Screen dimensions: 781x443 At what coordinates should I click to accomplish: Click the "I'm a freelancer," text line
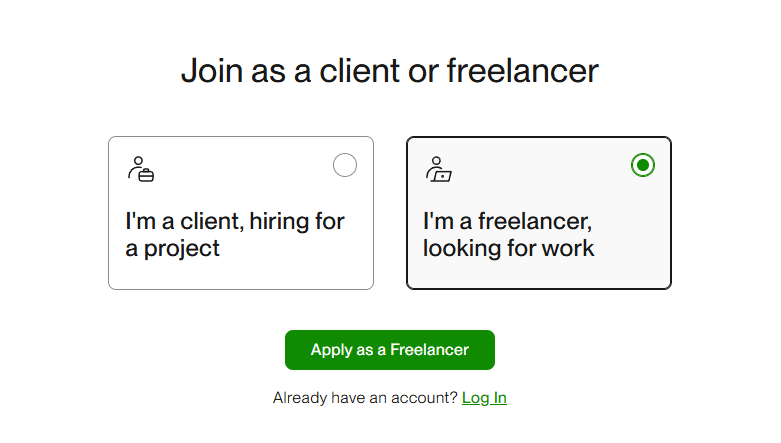click(x=508, y=220)
